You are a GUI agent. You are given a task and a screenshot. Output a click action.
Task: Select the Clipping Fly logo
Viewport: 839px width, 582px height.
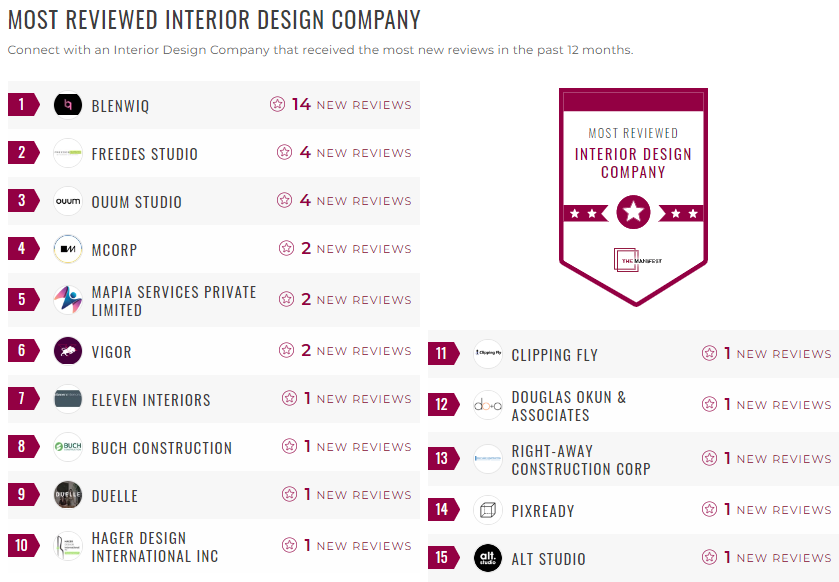487,354
